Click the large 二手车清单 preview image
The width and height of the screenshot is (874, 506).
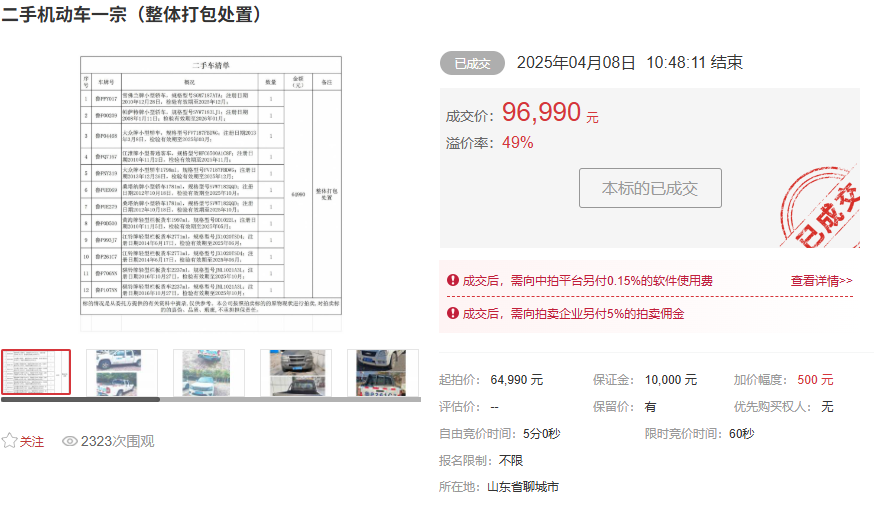[x=211, y=190]
